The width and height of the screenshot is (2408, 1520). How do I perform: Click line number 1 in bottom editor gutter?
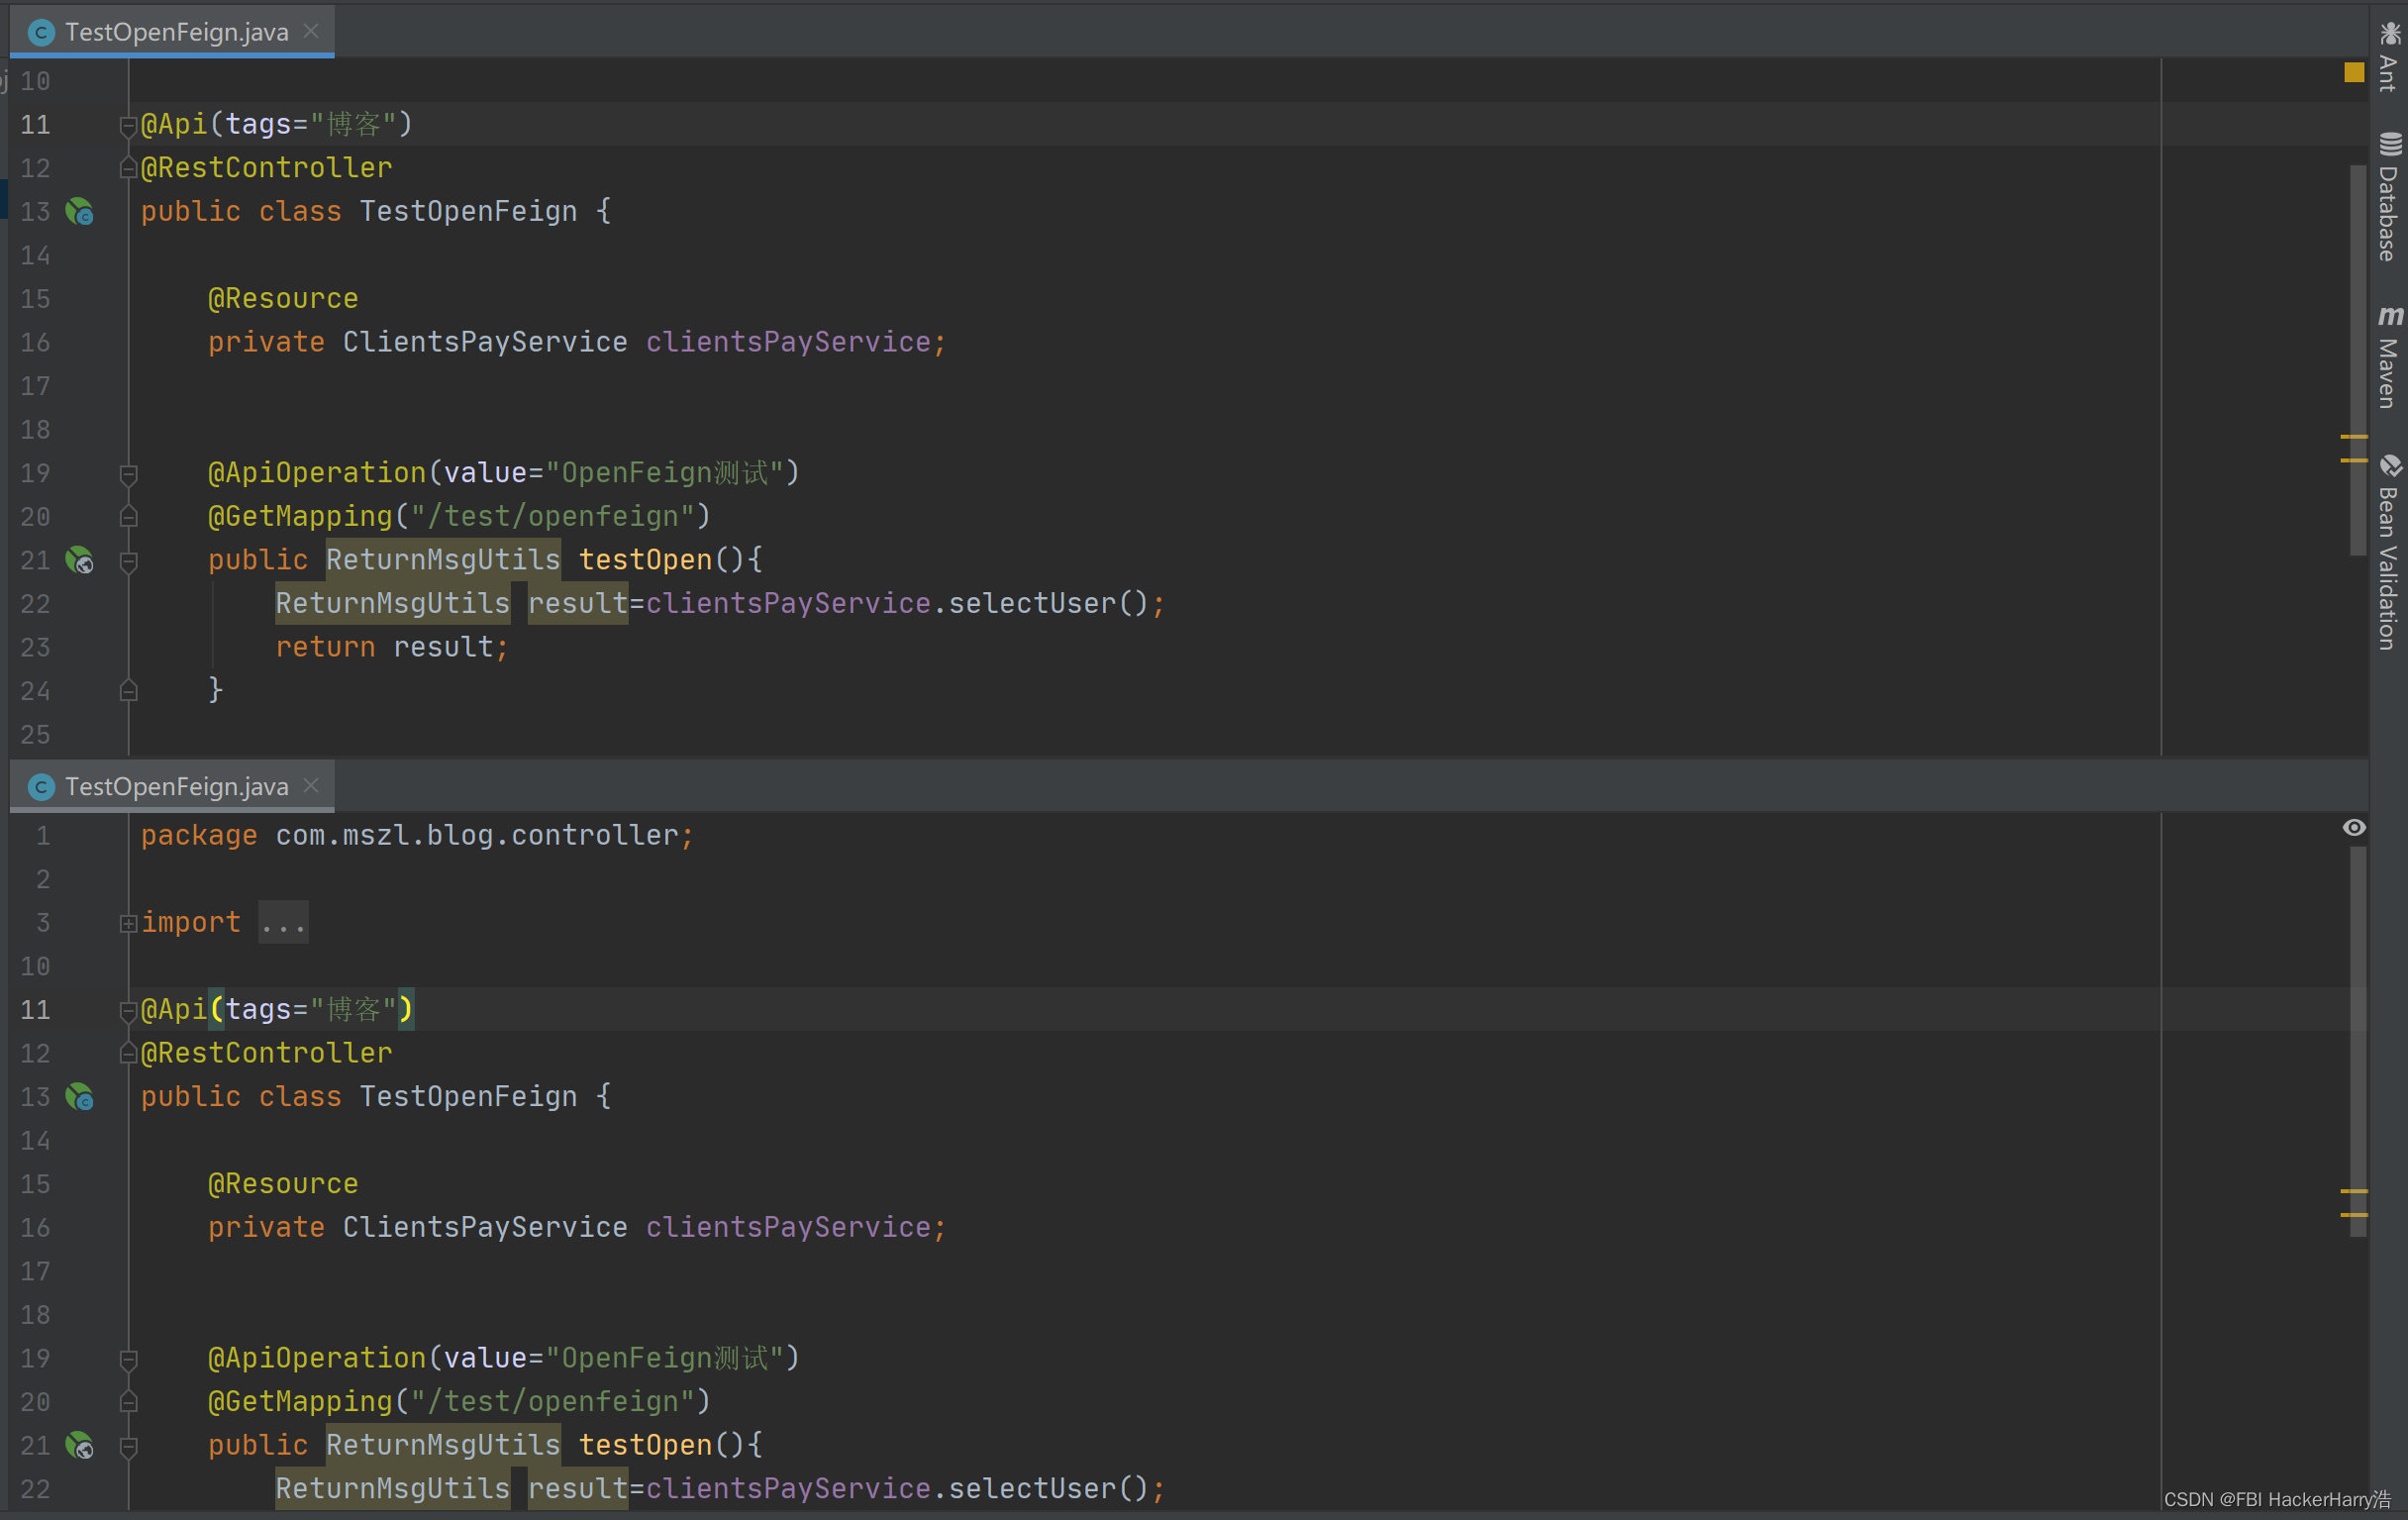[x=43, y=835]
